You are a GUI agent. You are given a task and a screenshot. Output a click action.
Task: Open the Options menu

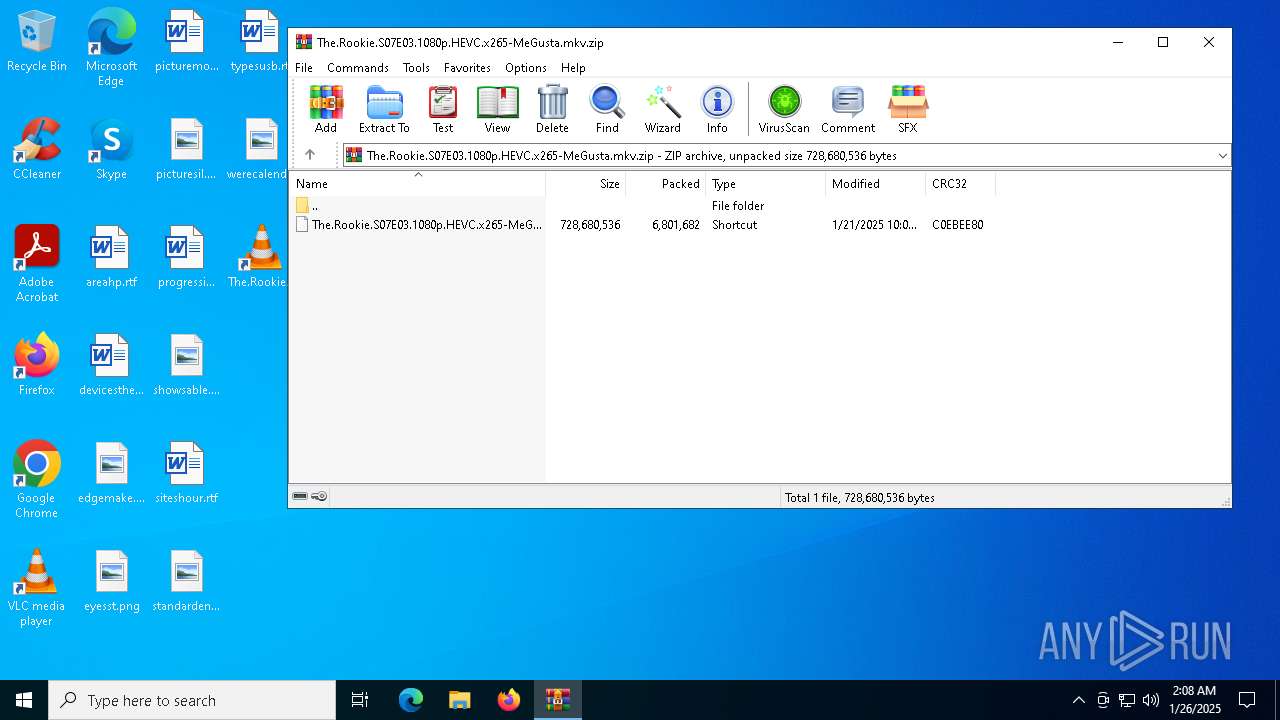[x=526, y=68]
